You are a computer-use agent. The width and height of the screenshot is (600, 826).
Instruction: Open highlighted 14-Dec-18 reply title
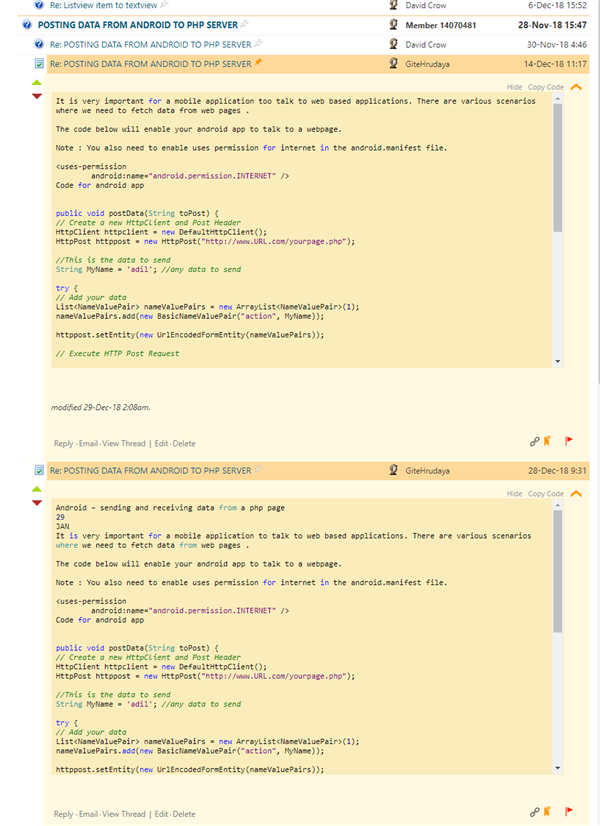151,64
